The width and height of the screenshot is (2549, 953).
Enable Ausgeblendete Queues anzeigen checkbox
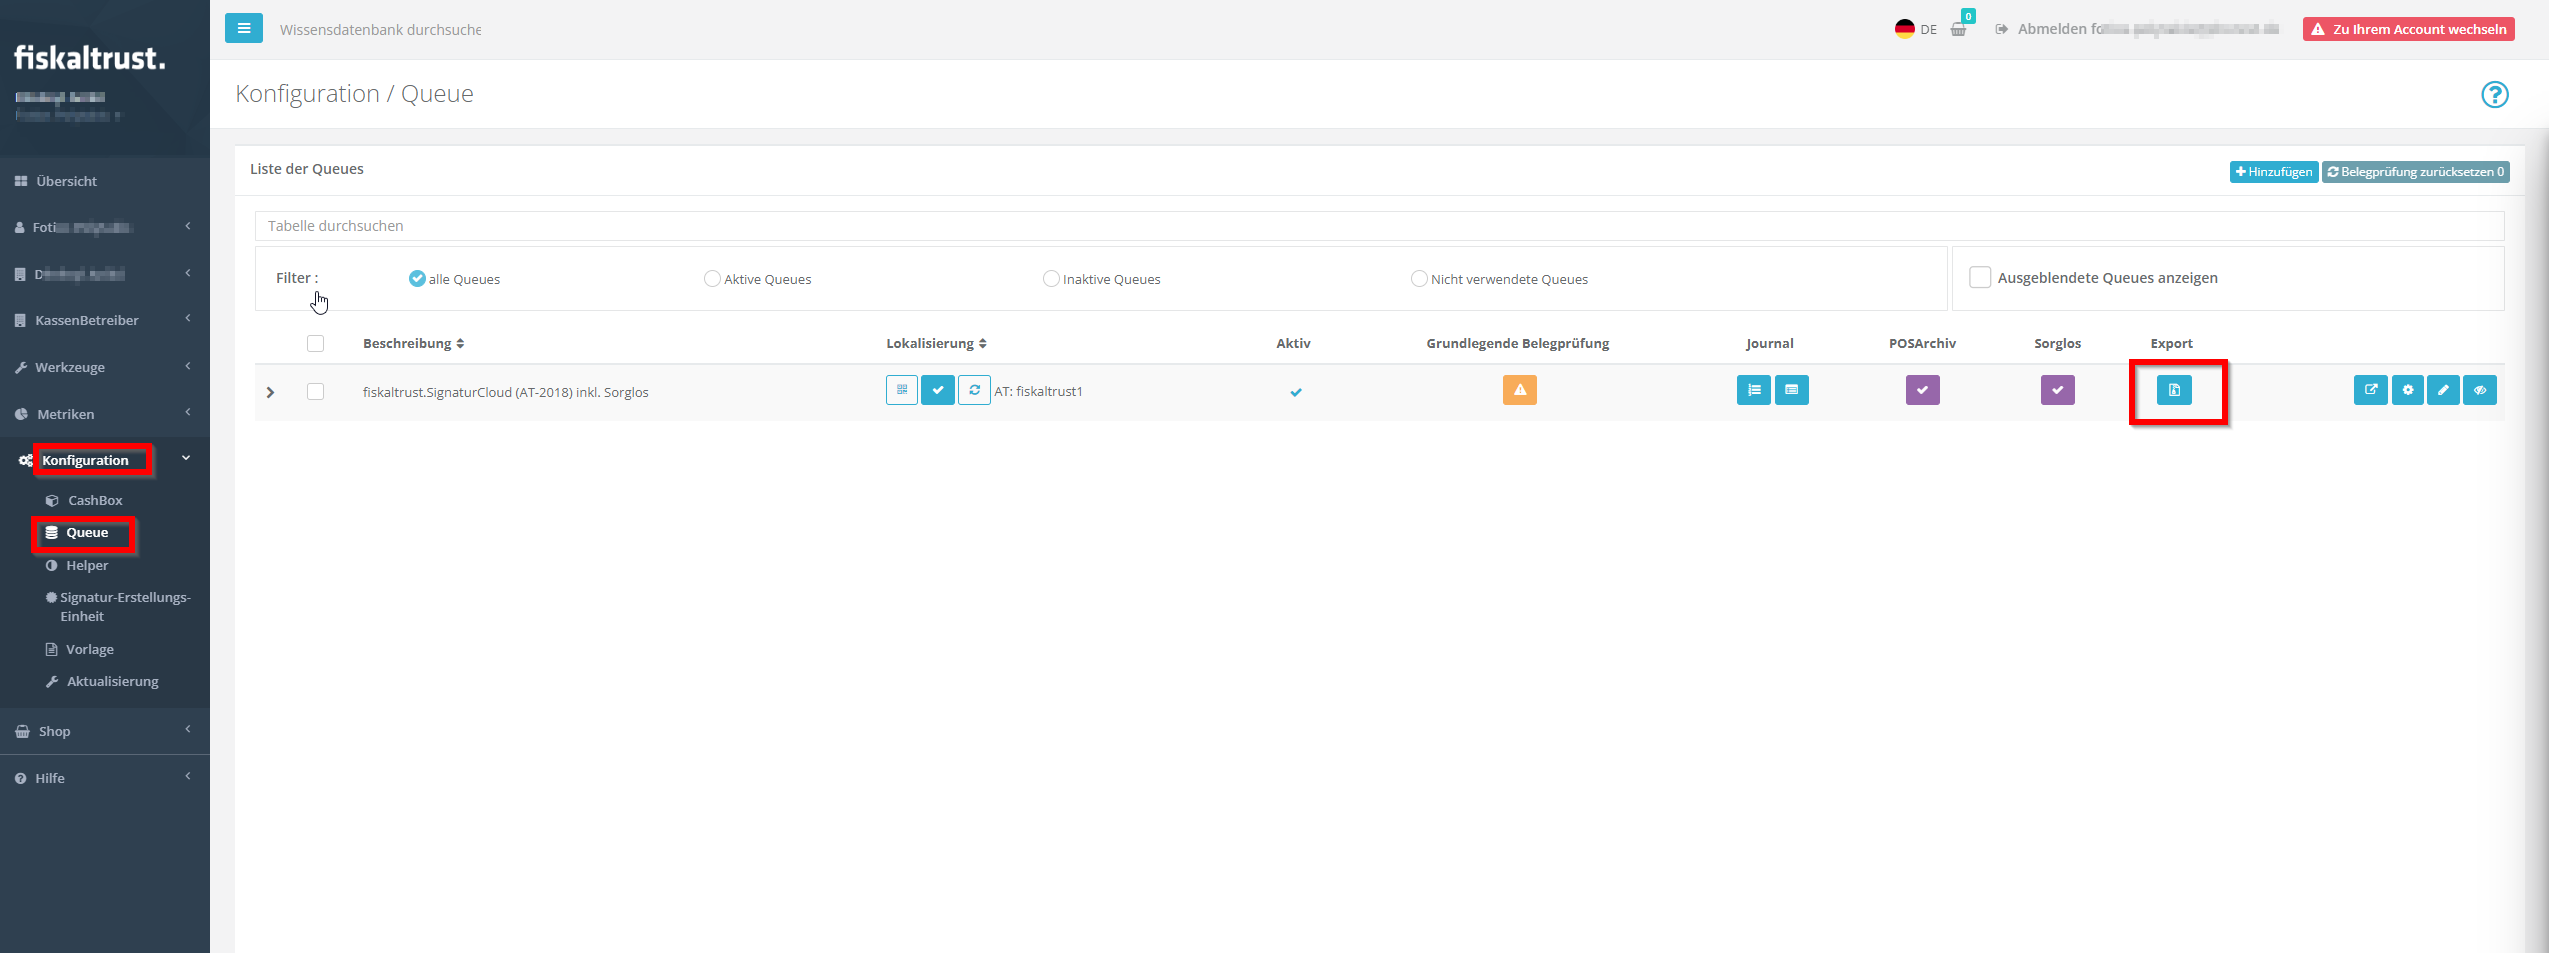1980,277
